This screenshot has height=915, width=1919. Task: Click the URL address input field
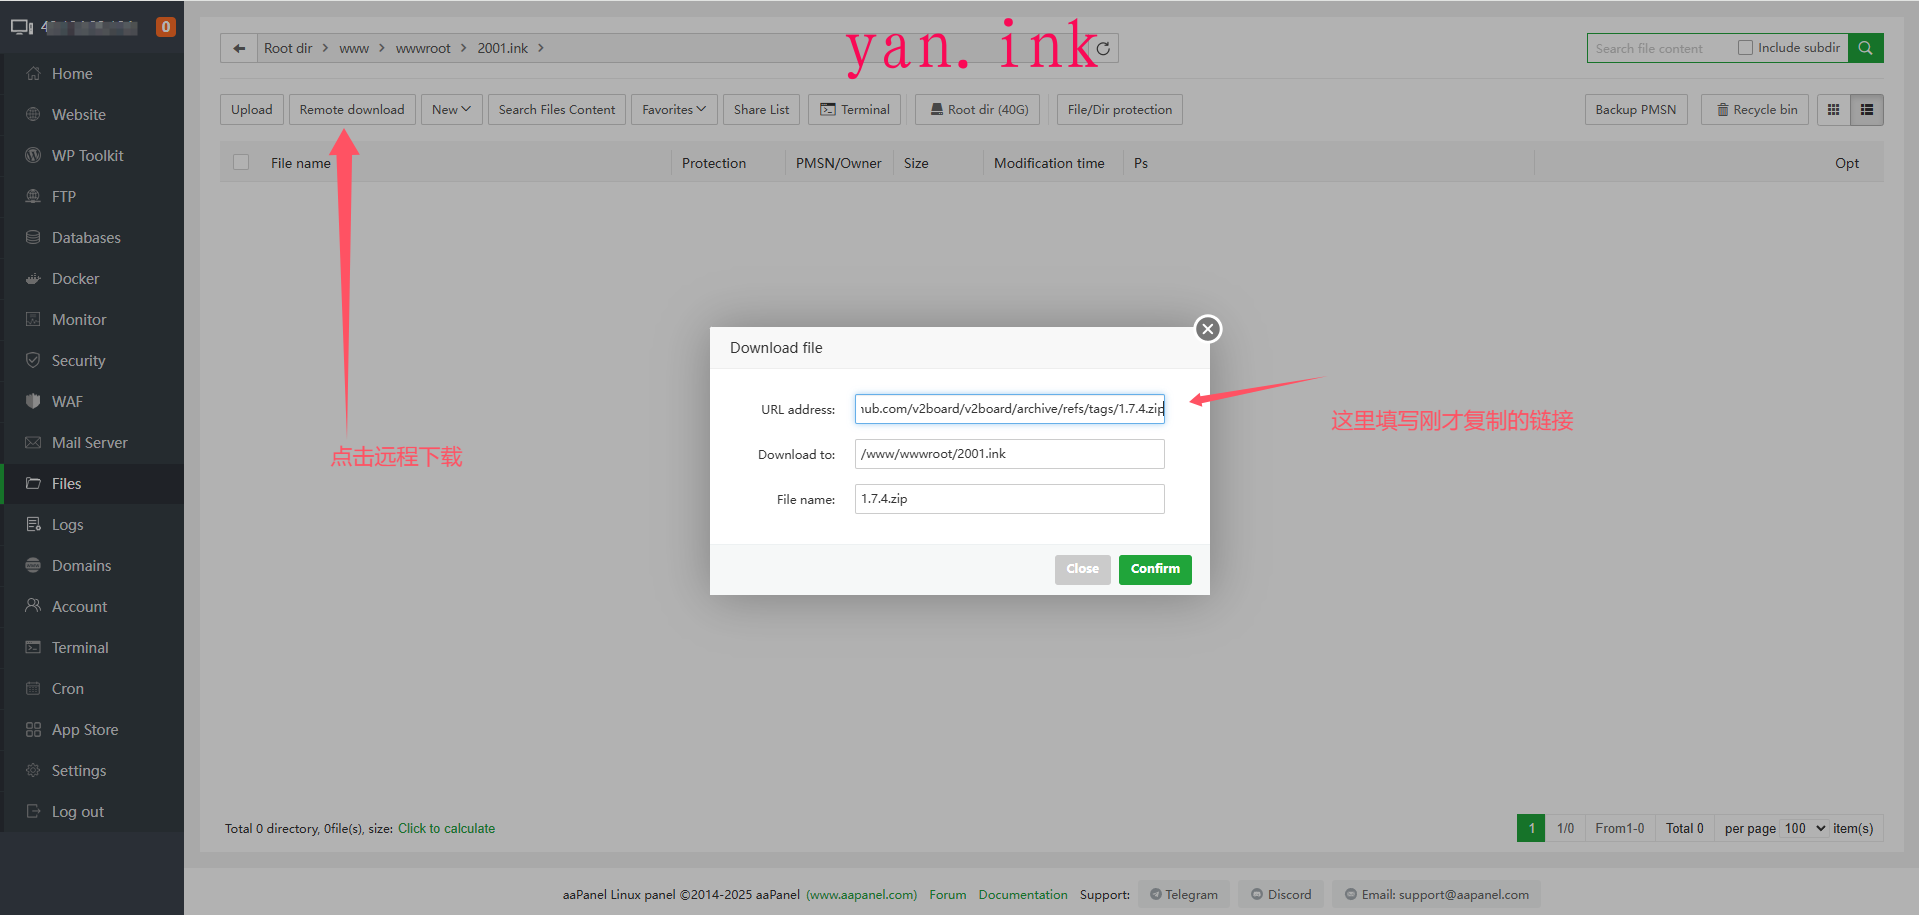tap(1010, 409)
